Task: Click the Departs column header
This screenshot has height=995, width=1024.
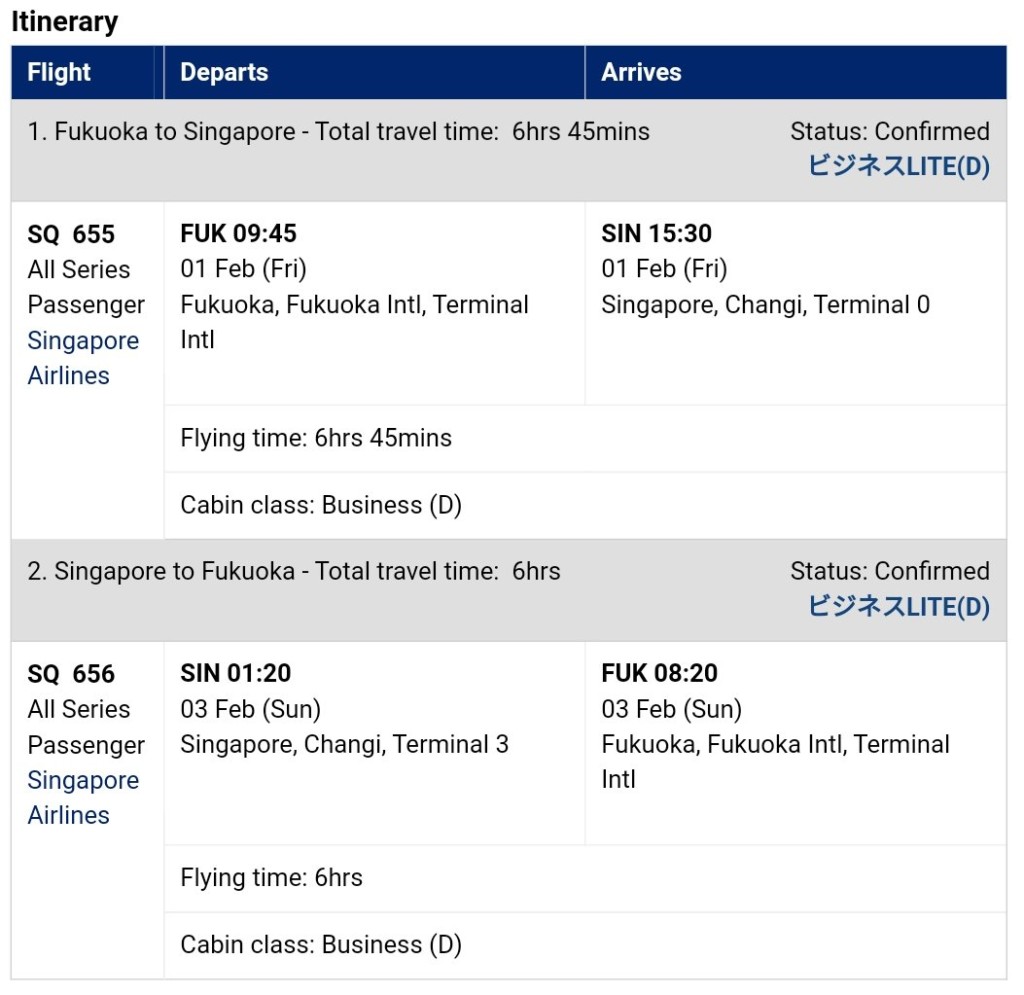Action: pos(224,72)
